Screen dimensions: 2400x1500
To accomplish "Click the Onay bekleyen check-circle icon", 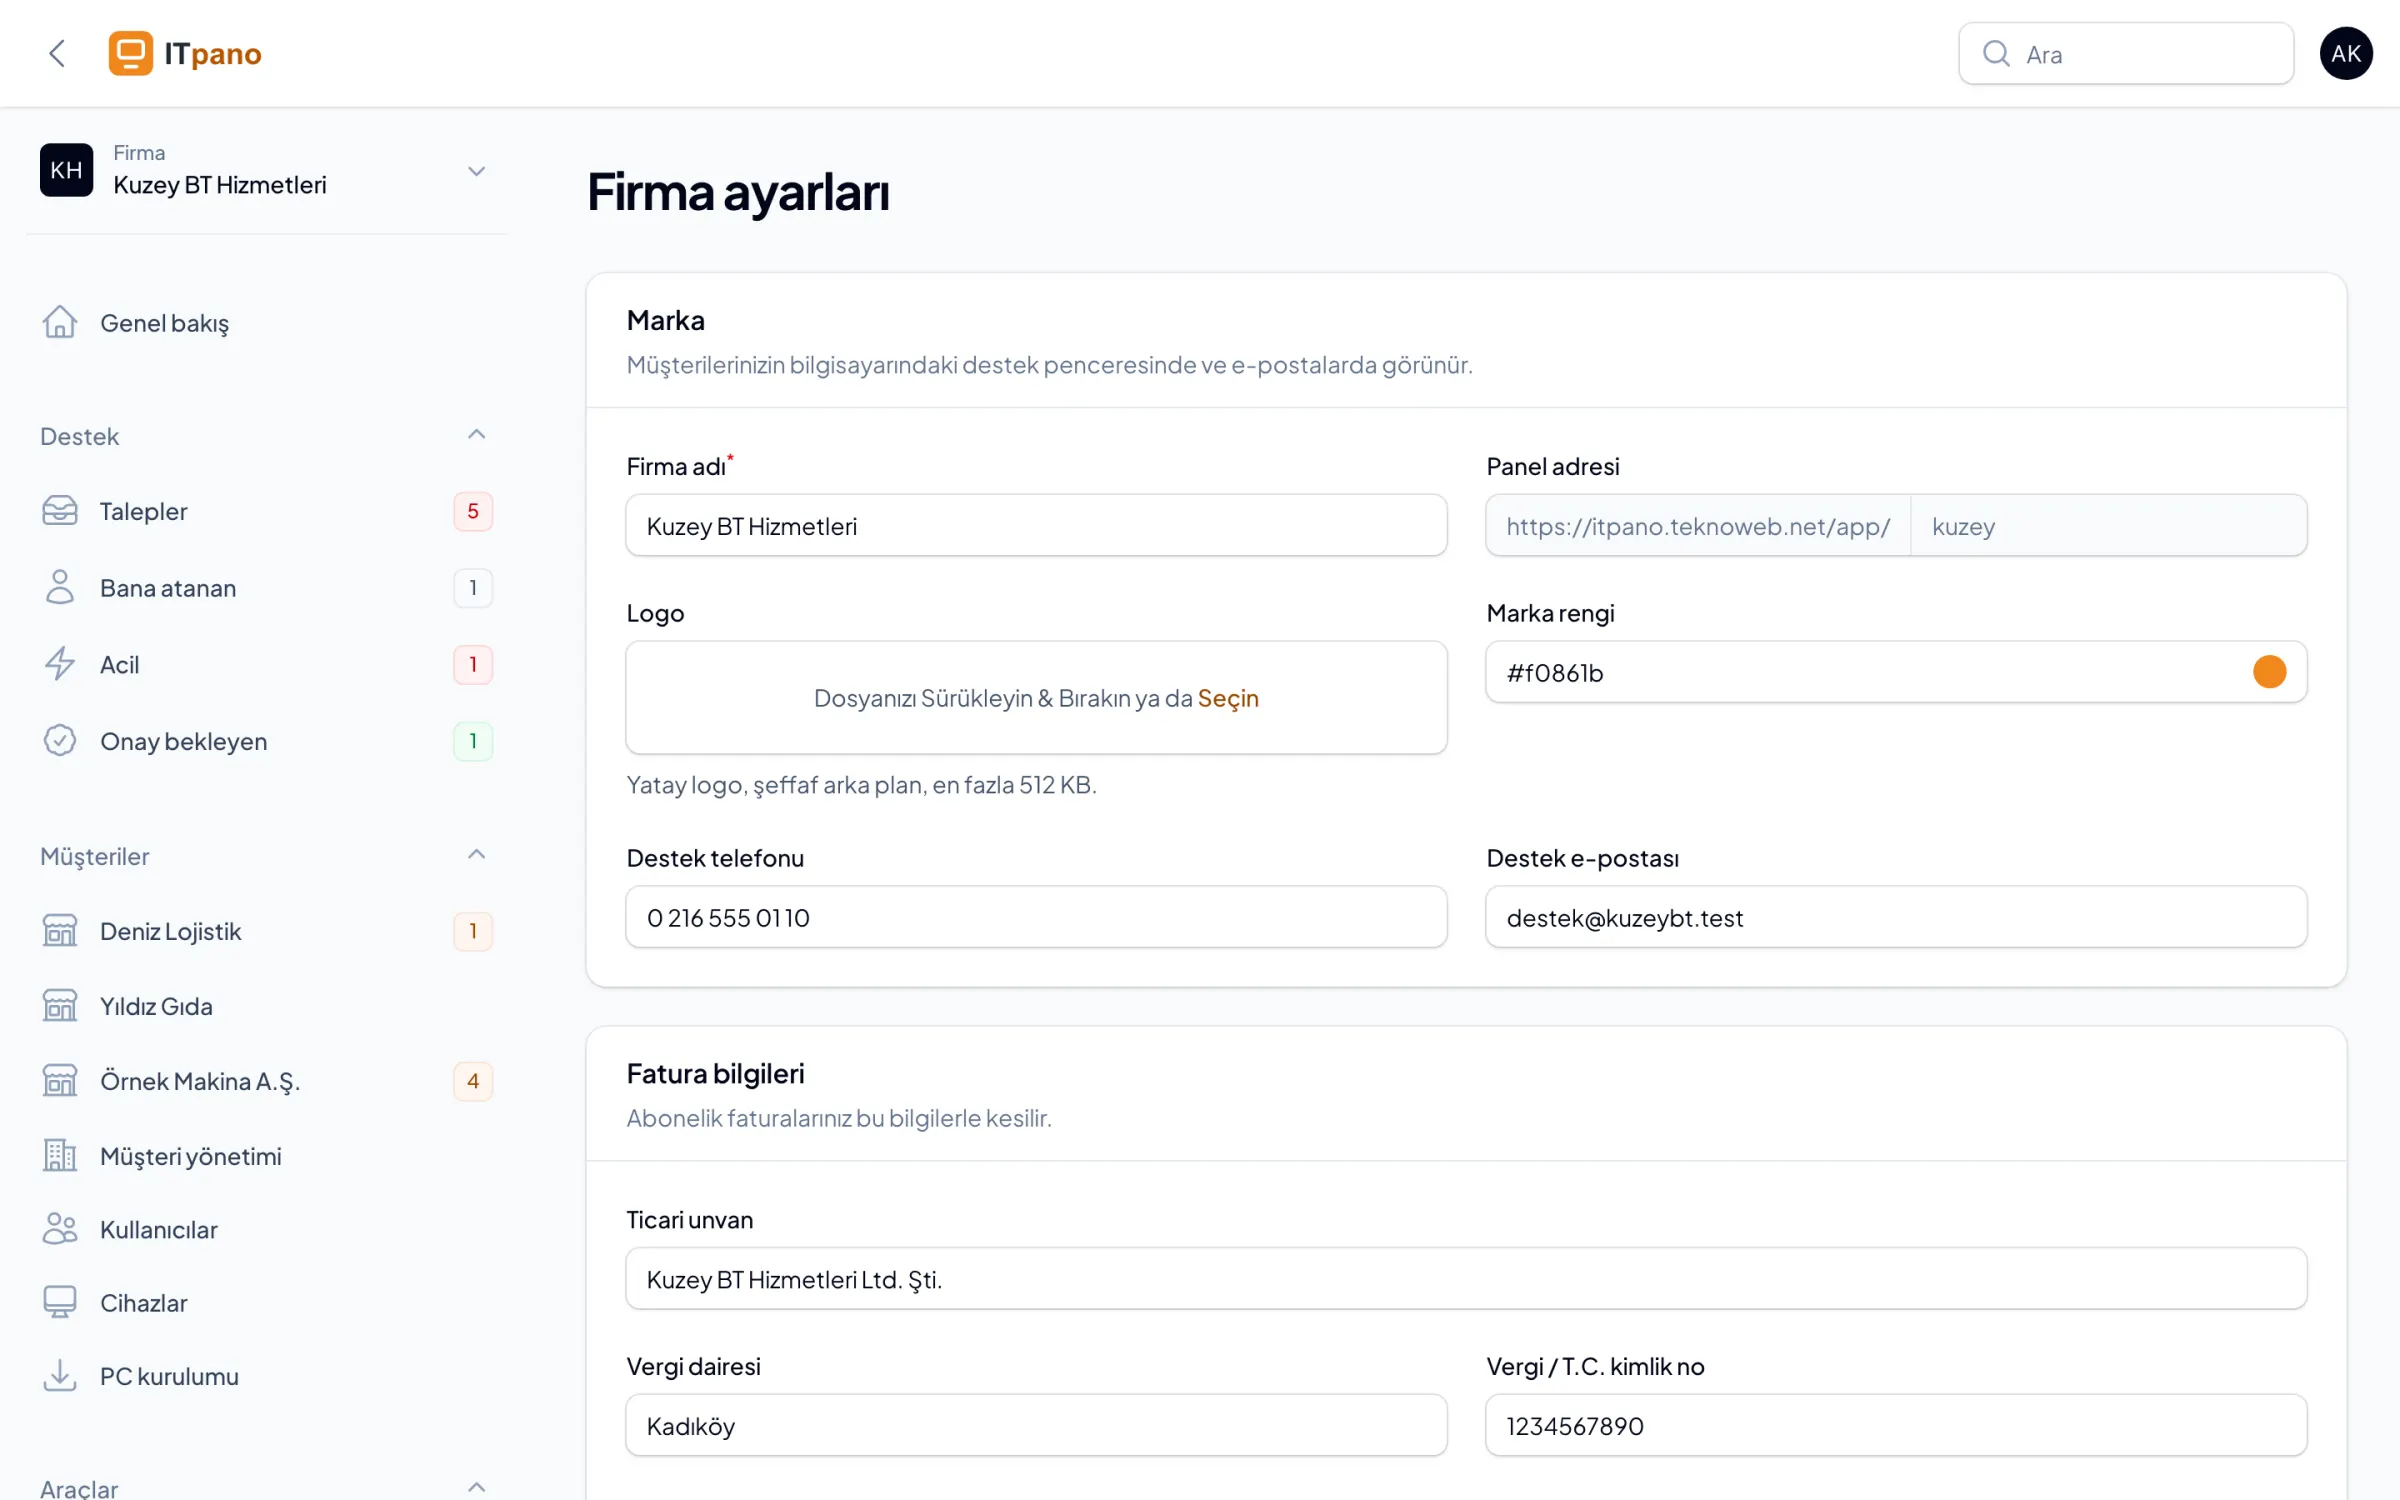I will pyautogui.click(x=60, y=740).
